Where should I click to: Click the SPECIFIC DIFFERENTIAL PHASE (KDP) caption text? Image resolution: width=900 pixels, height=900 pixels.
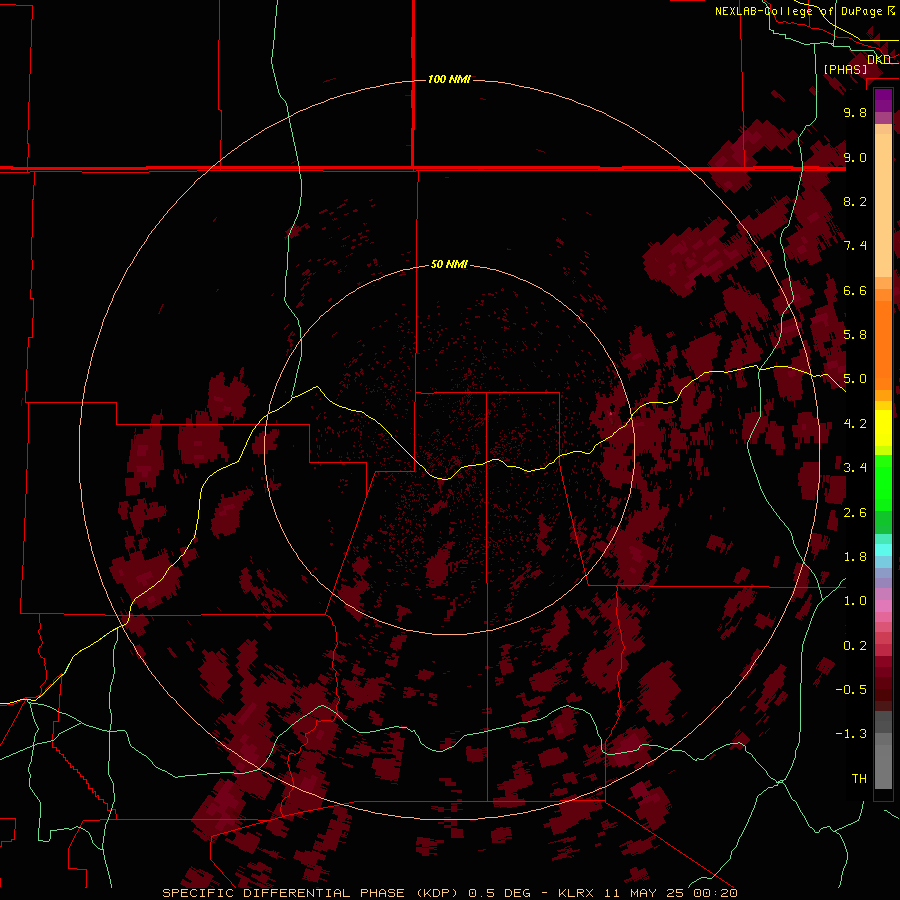tap(311, 893)
